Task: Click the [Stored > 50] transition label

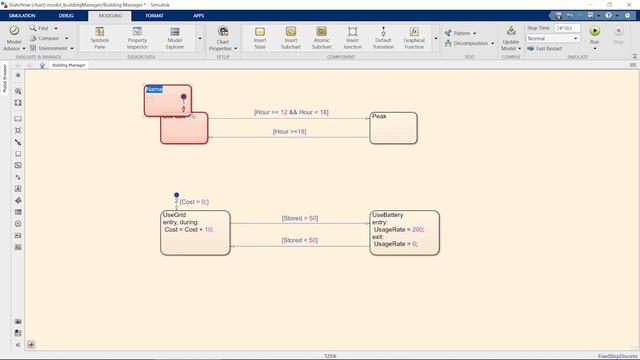Action: (x=300, y=218)
